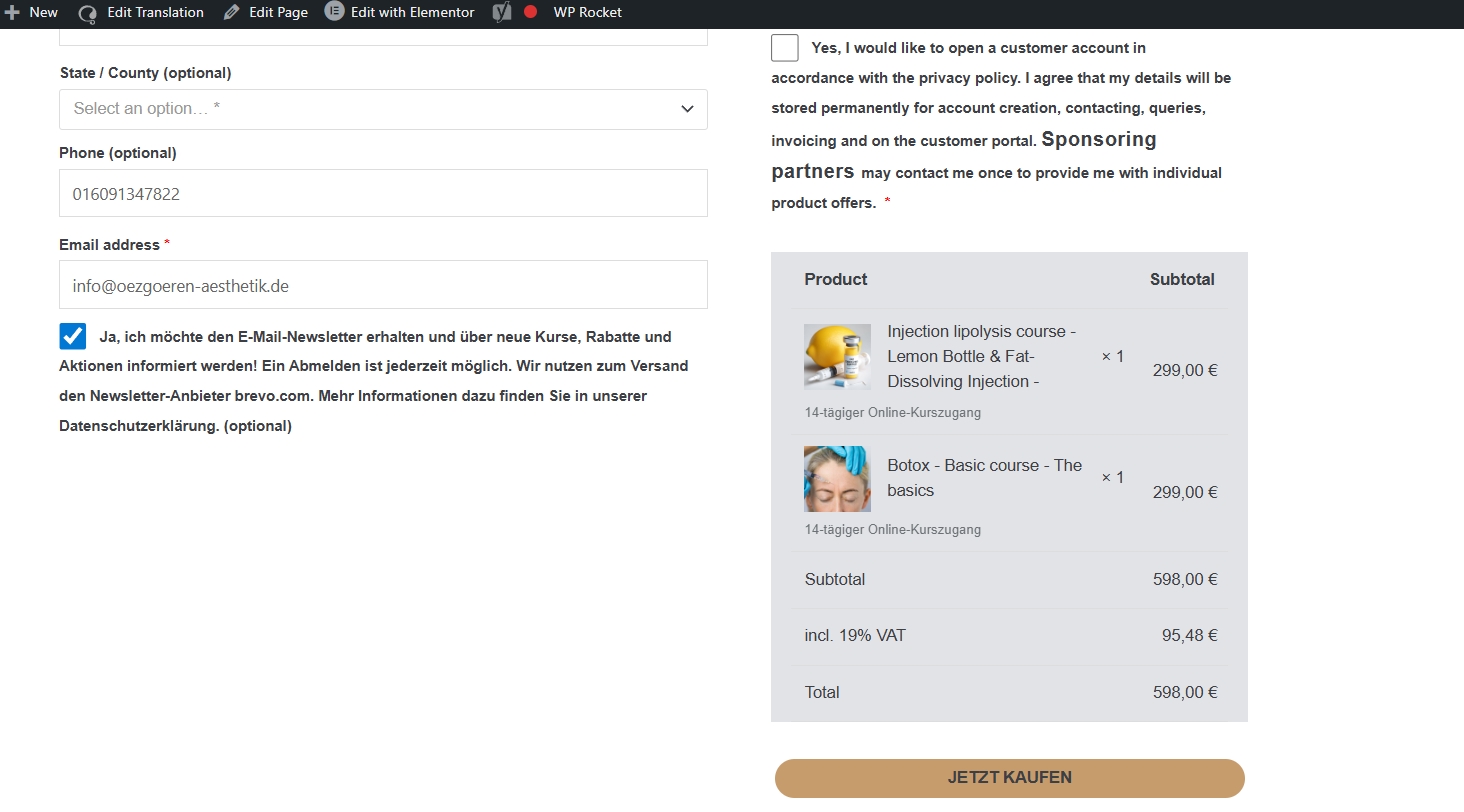
Task: Click the VAT amount 95,48 €
Action: (1189, 635)
